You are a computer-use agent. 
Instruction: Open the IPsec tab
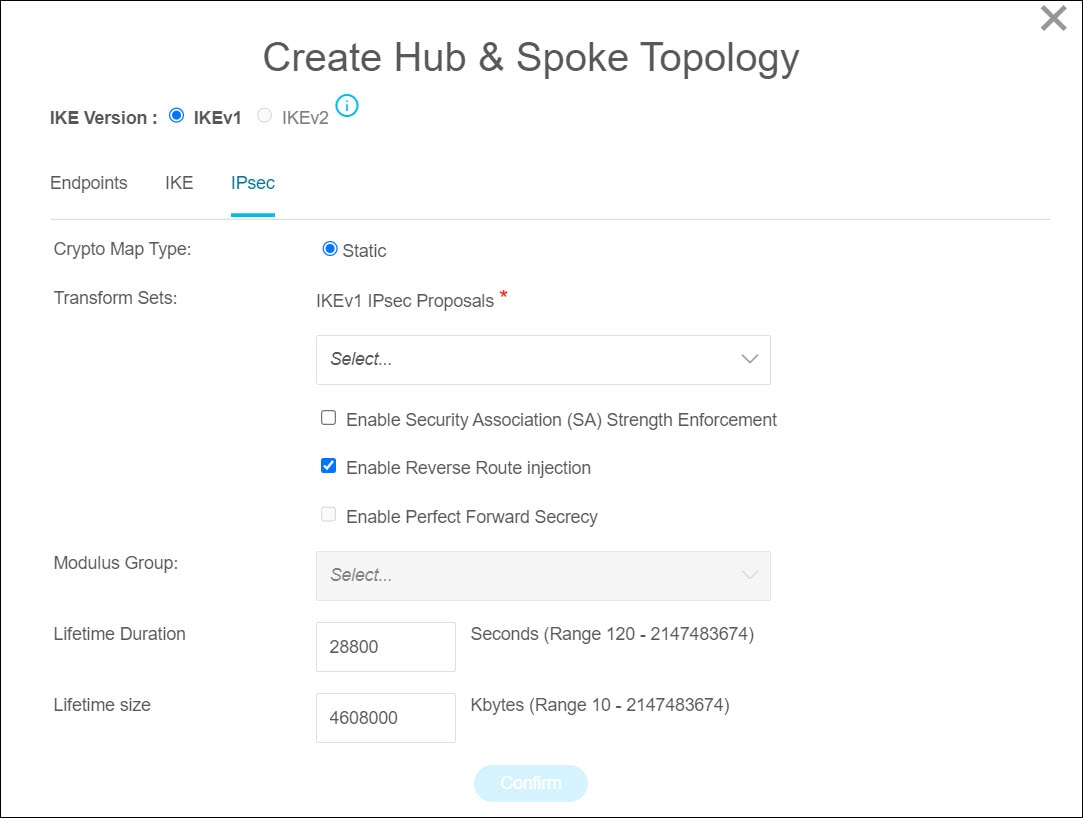(253, 183)
